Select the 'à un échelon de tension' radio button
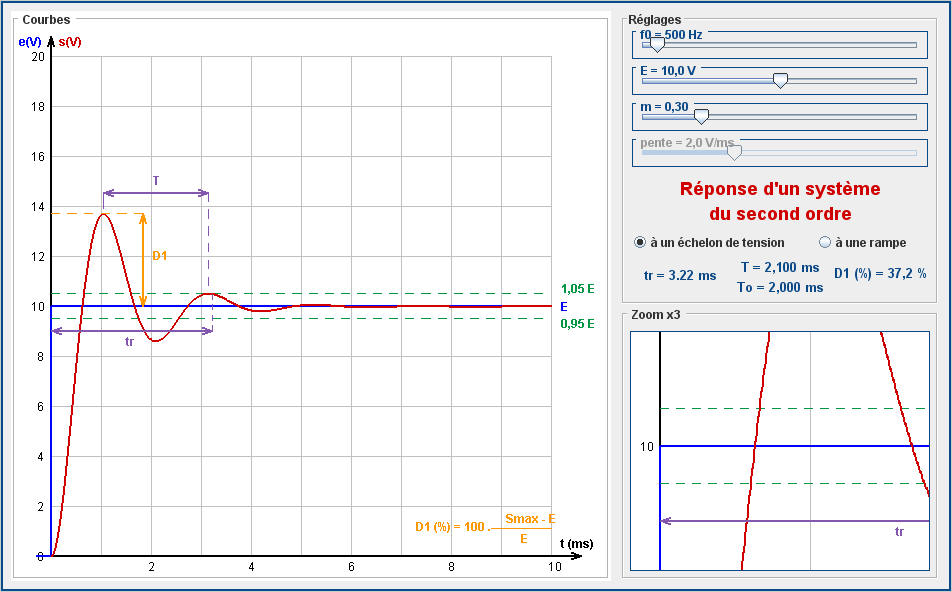The height and width of the screenshot is (592, 952). point(640,242)
